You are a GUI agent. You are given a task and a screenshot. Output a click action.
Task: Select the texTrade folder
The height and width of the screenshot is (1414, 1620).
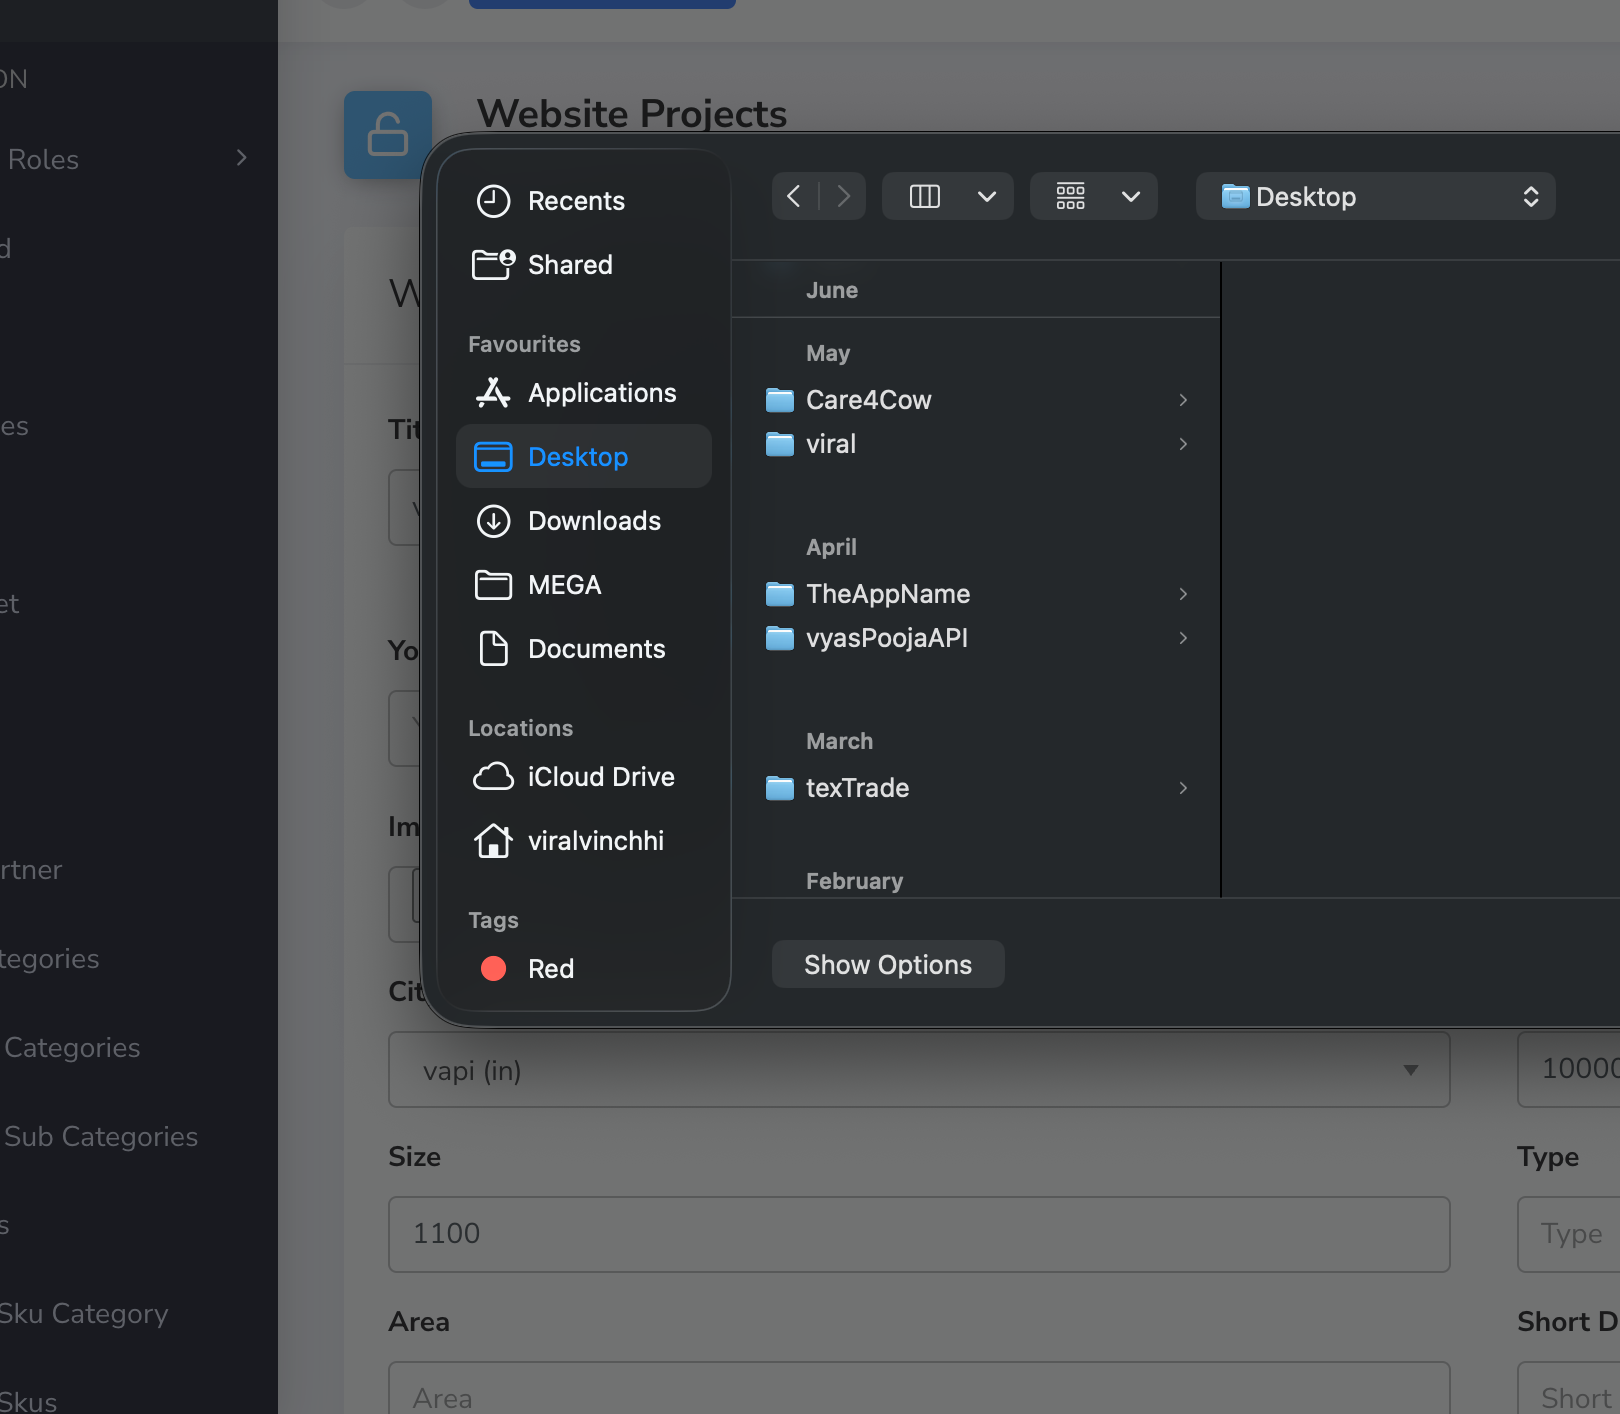857,788
